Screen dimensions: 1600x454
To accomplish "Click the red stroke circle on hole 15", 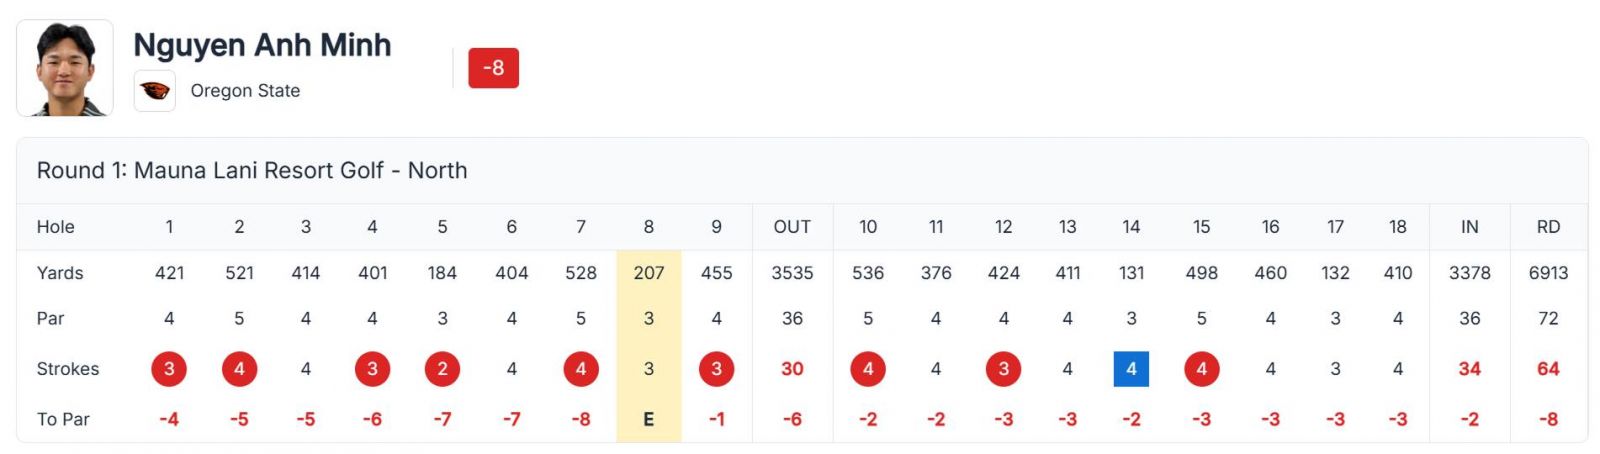I will click(1201, 369).
